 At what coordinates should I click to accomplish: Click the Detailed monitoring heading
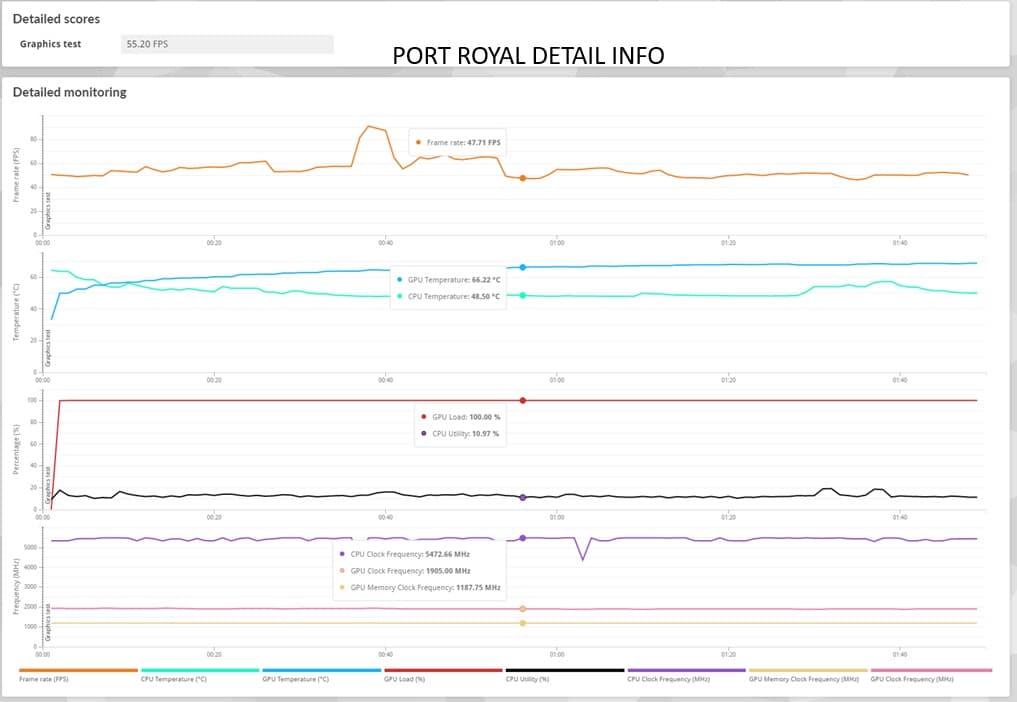[69, 92]
